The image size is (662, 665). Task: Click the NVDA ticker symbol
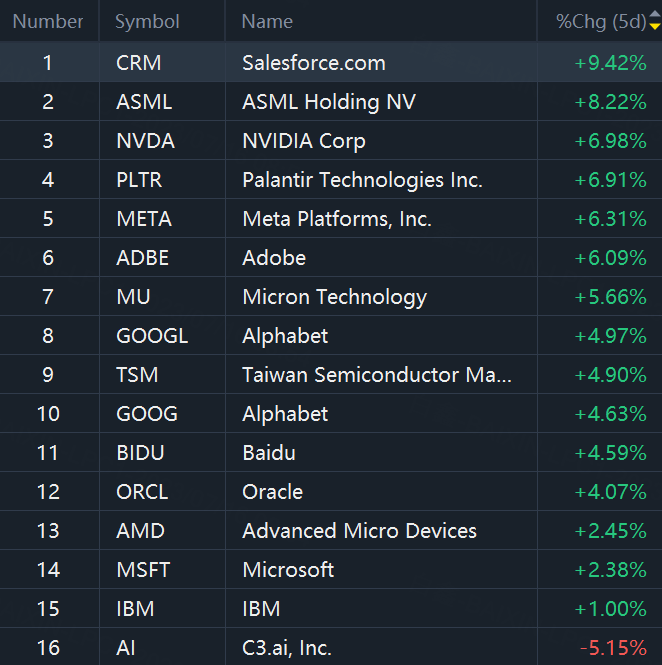[145, 141]
